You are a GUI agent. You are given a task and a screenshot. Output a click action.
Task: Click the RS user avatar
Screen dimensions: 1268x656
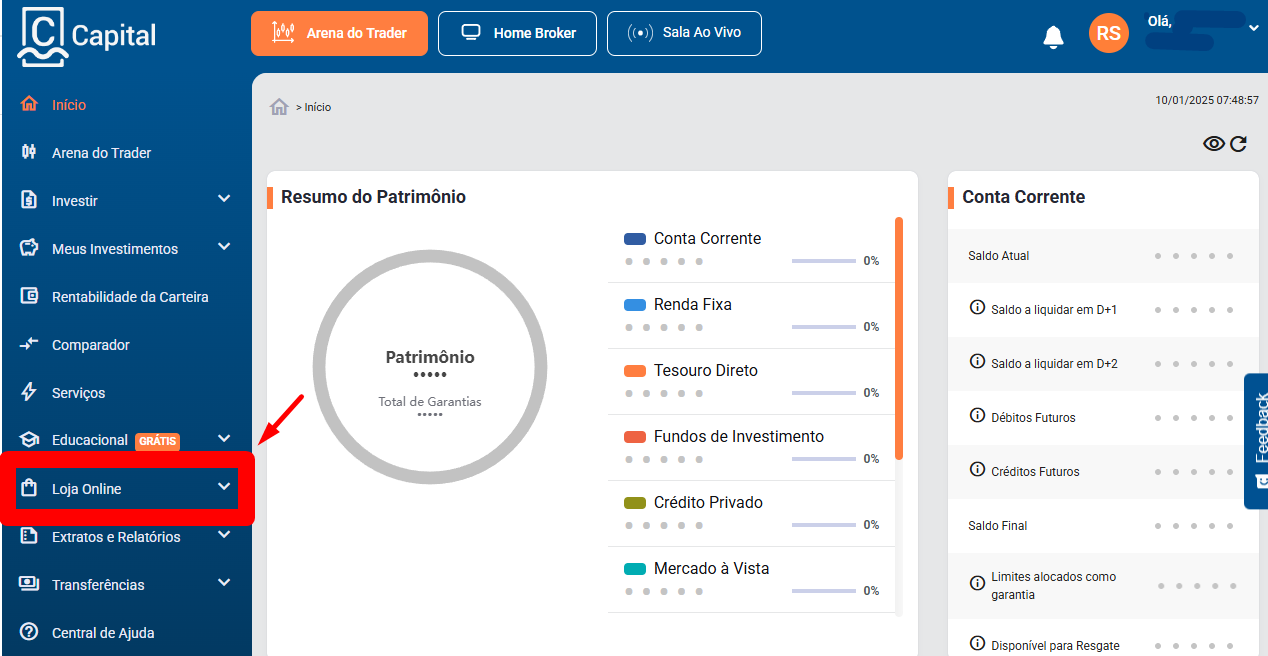(x=1108, y=33)
